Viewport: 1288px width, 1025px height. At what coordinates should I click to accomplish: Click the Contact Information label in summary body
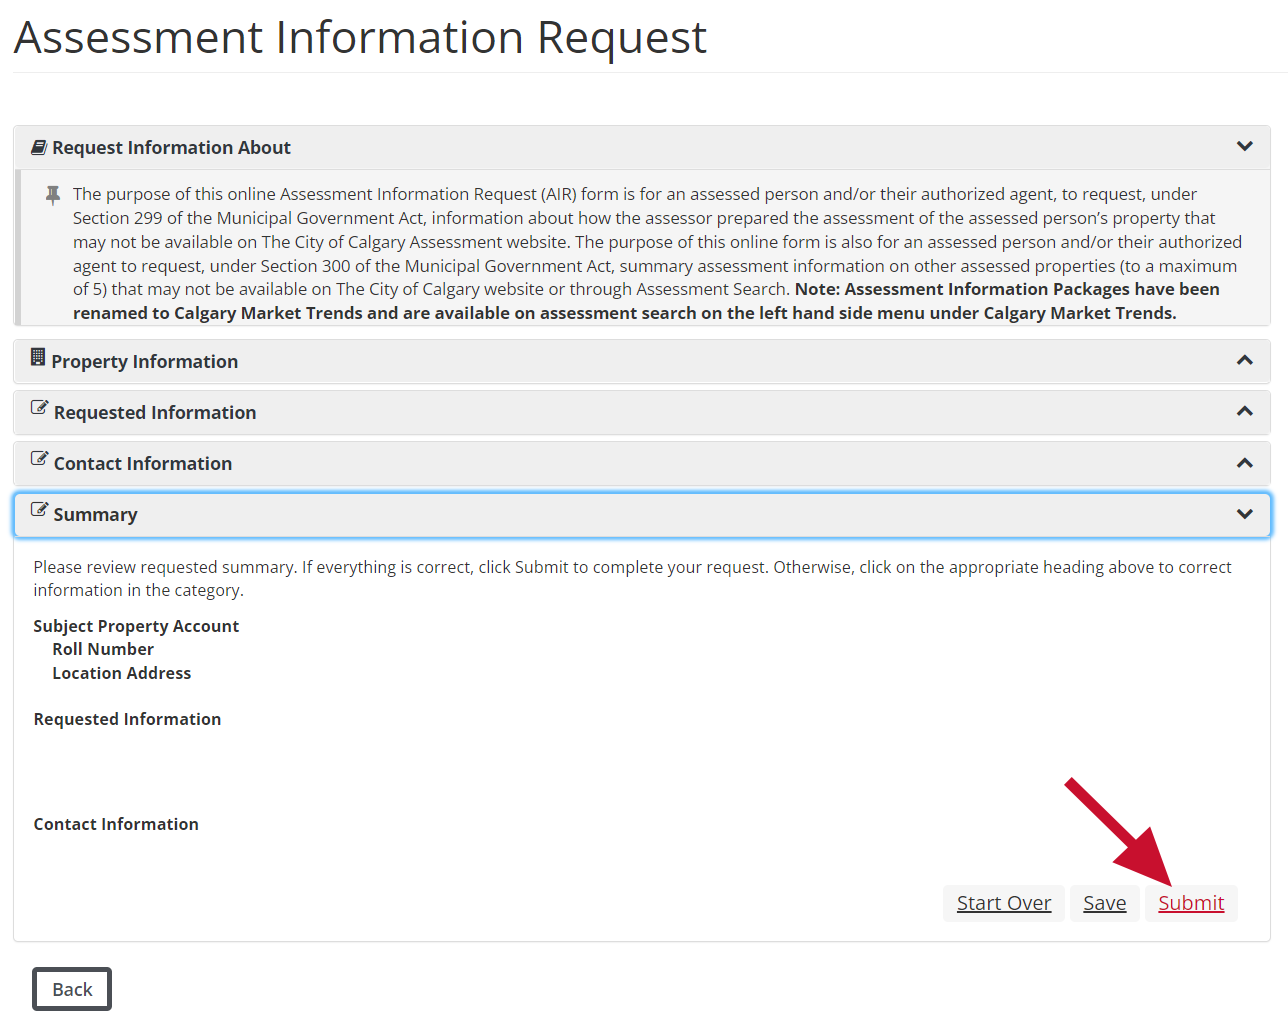pos(116,824)
